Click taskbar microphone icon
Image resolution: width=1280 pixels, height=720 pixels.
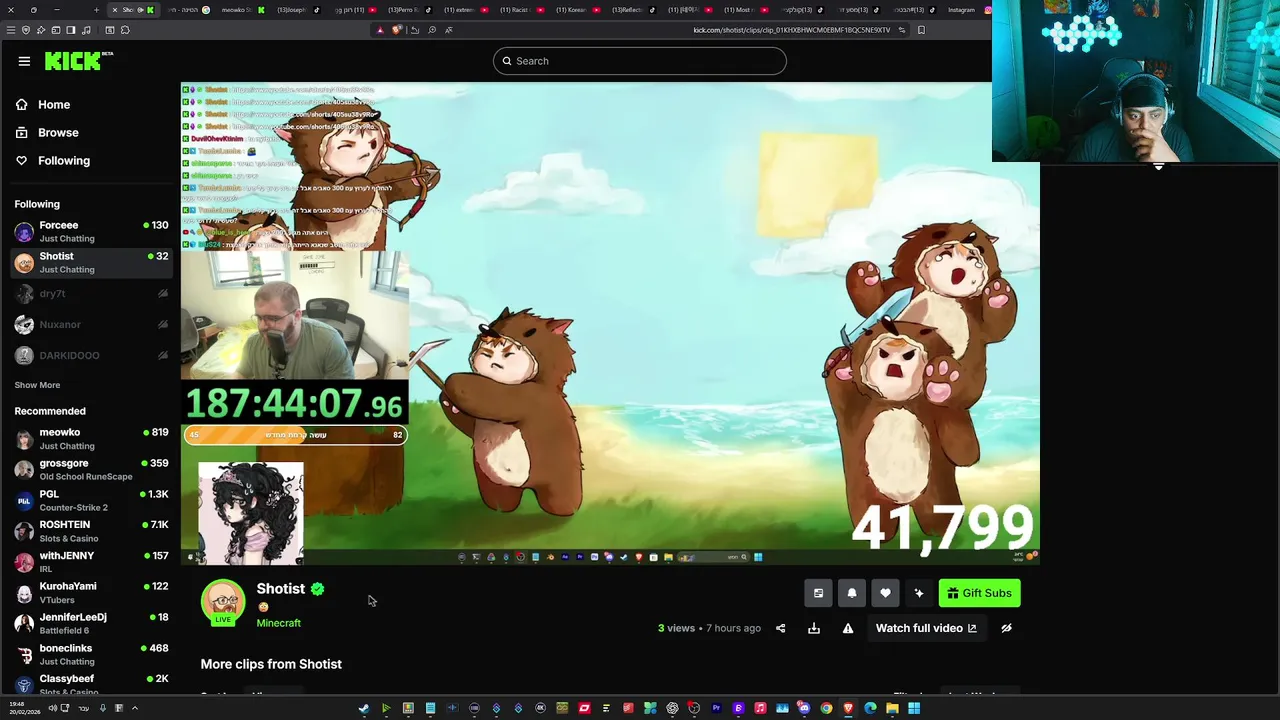click(102, 708)
